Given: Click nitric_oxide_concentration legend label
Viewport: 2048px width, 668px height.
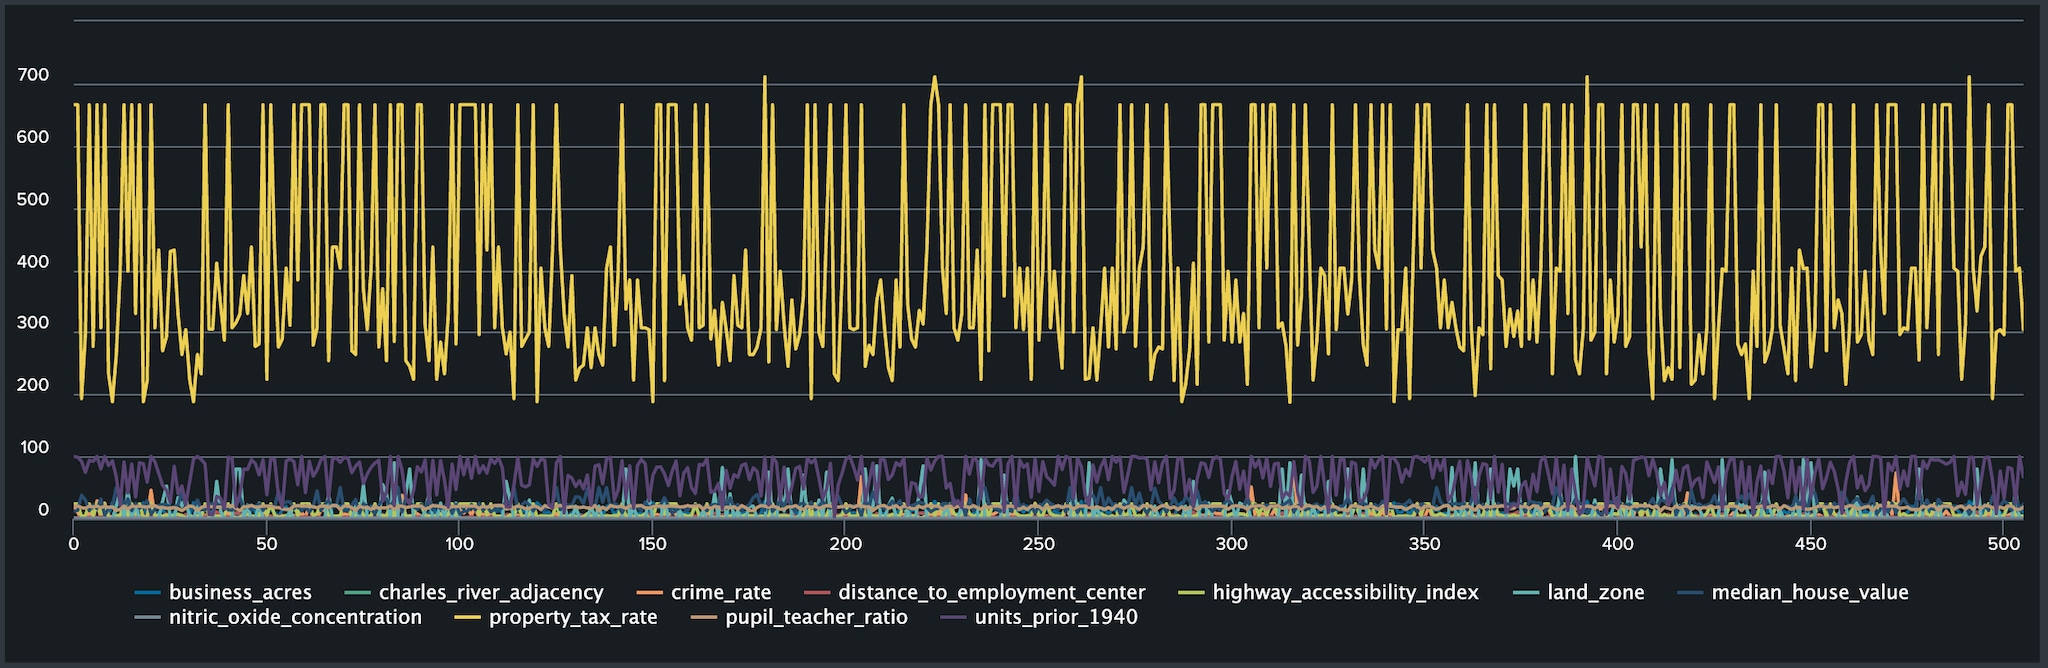Looking at the screenshot, I should [295, 617].
